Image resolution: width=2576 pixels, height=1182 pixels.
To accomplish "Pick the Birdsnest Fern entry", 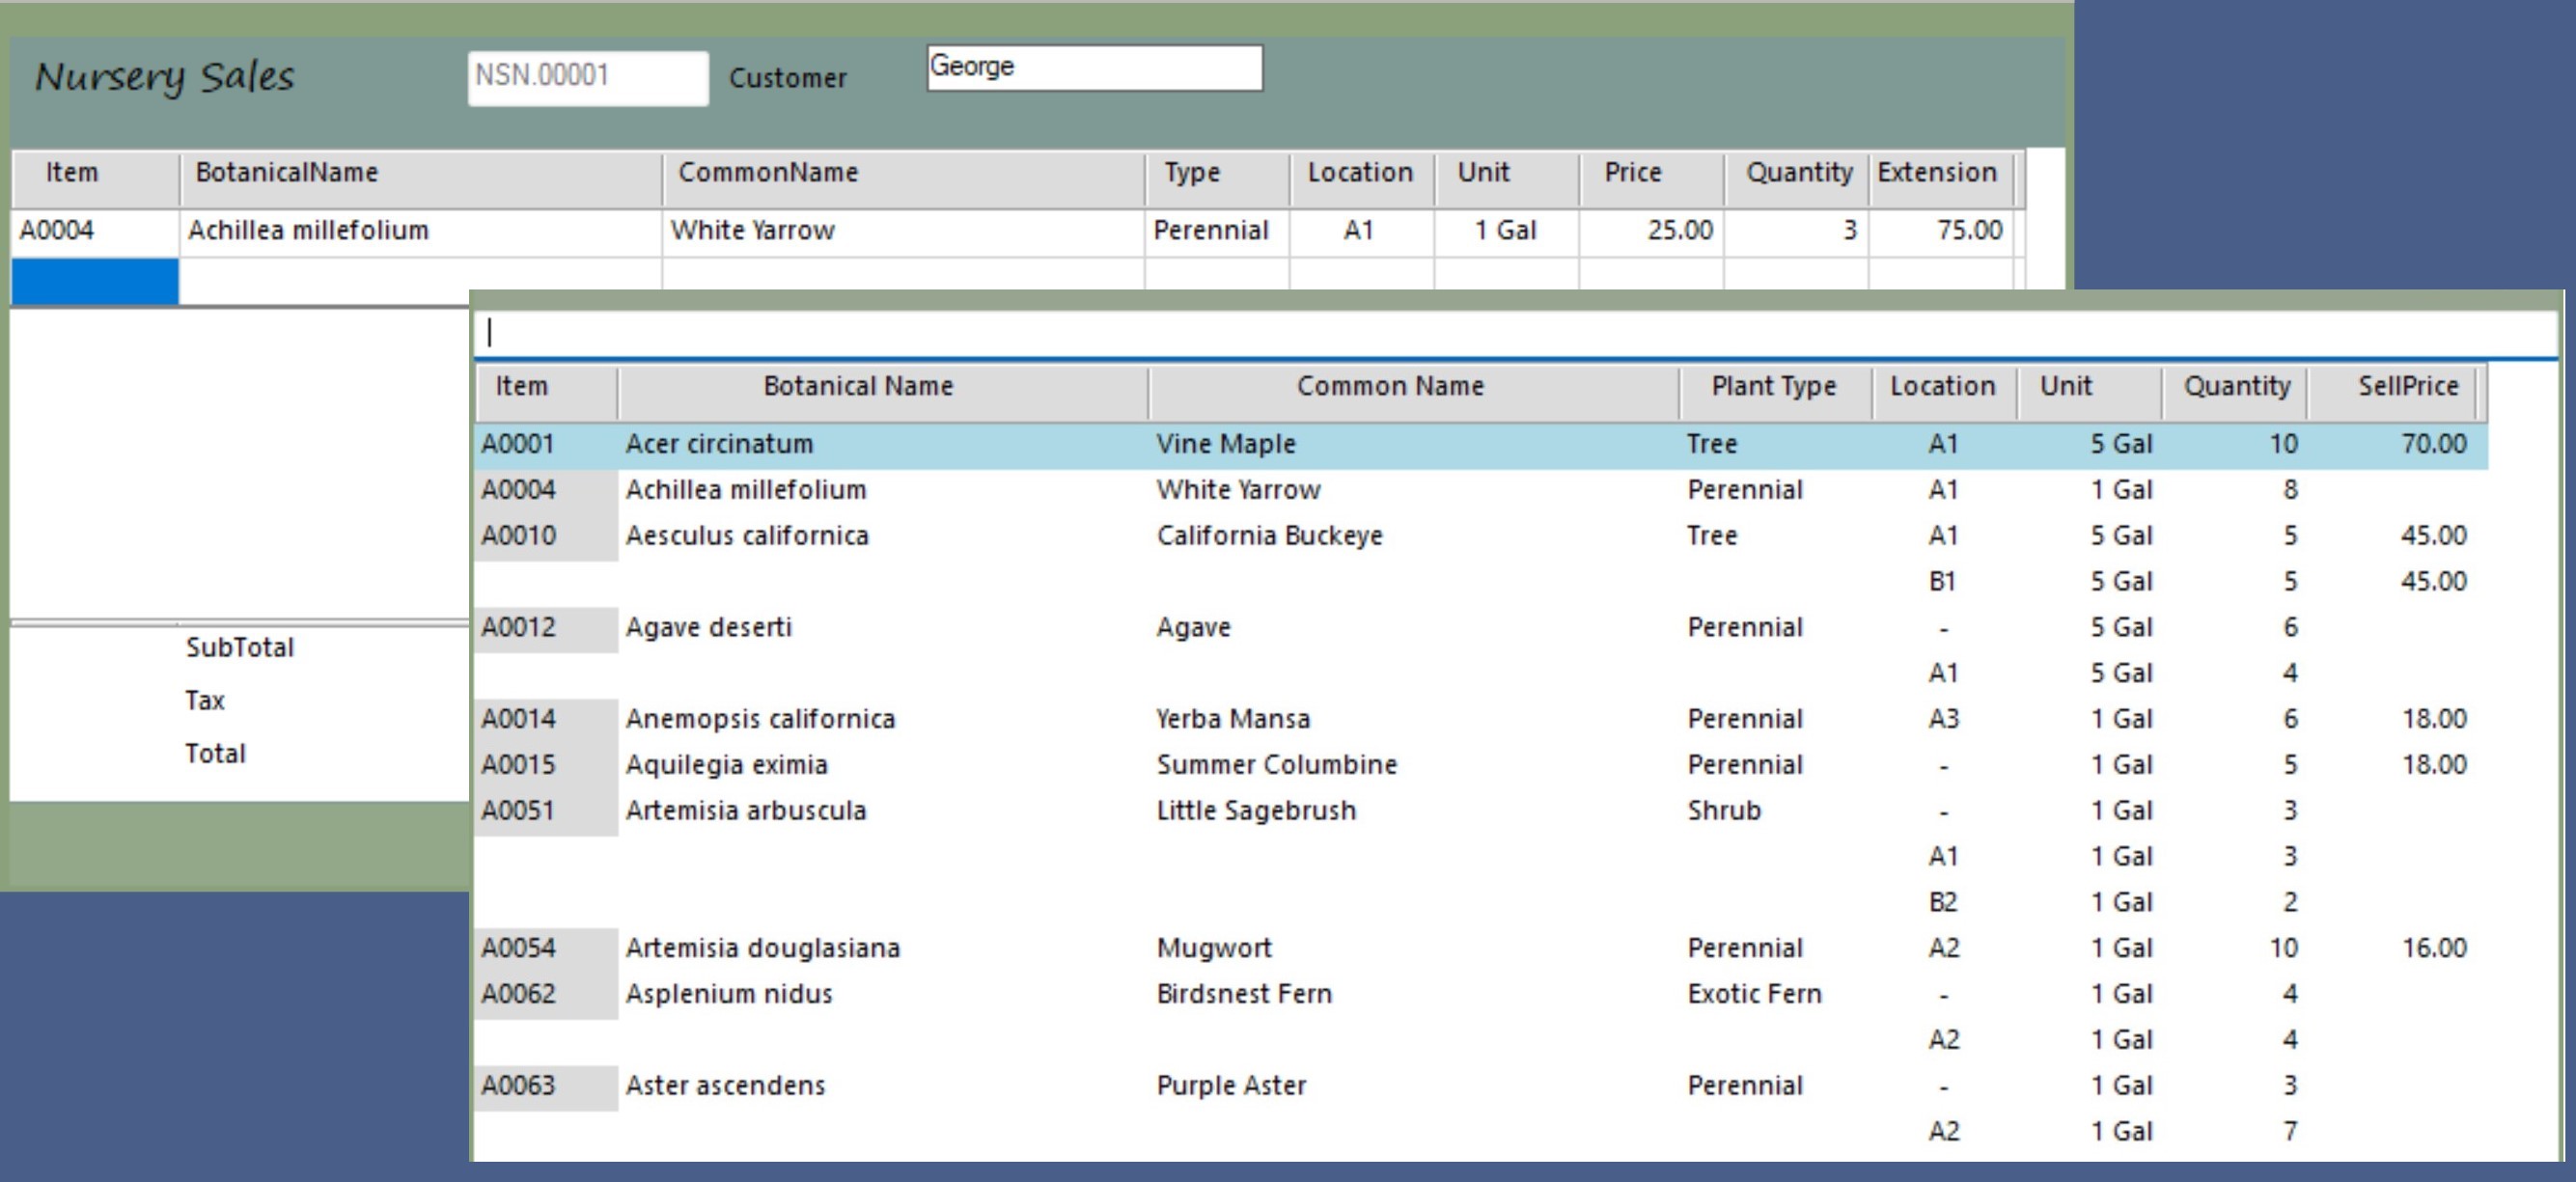I will [1243, 994].
